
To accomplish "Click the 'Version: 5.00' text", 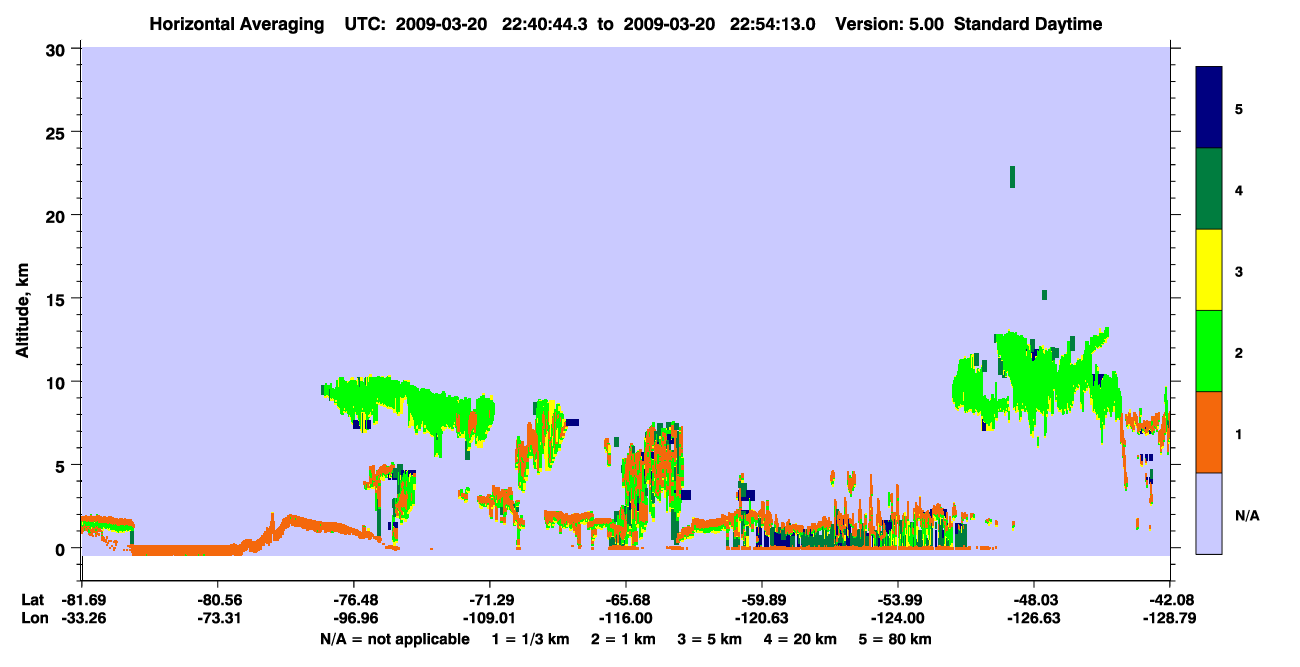I will 890,24.
